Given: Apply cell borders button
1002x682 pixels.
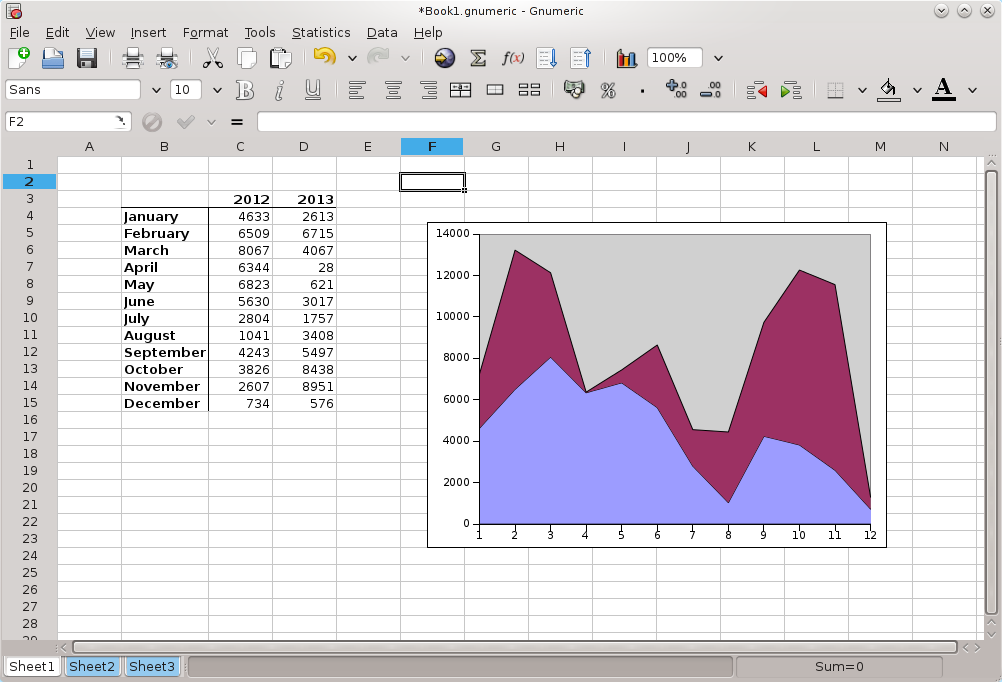Looking at the screenshot, I should (x=835, y=90).
